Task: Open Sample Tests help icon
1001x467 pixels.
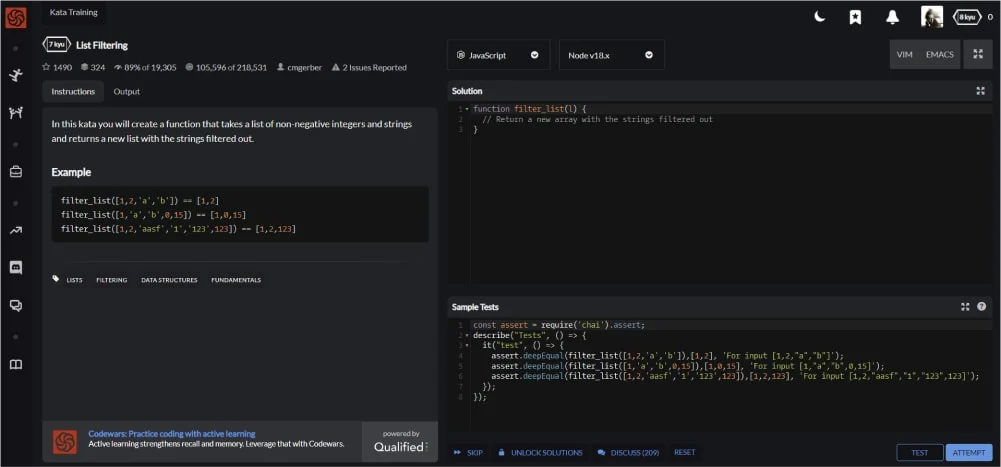Action: tap(981, 307)
